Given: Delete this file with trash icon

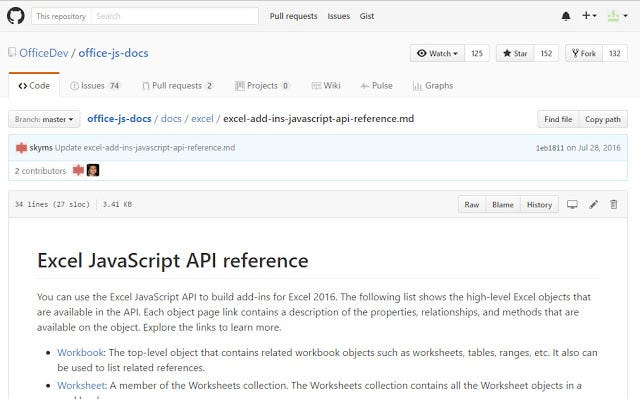Looking at the screenshot, I should tap(613, 204).
